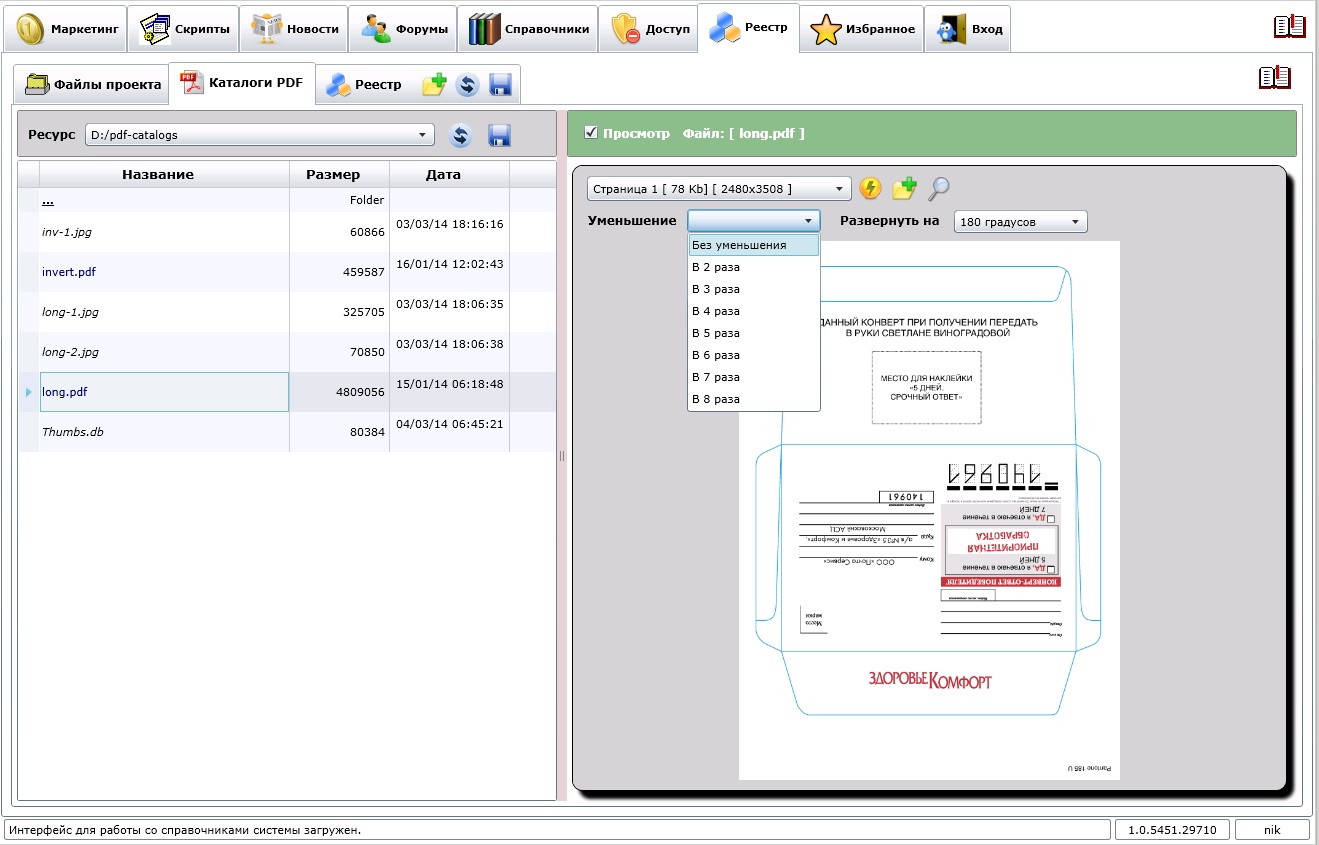1319x845 pixels.
Task: Select the invert.pdf file row
Action: (287, 272)
